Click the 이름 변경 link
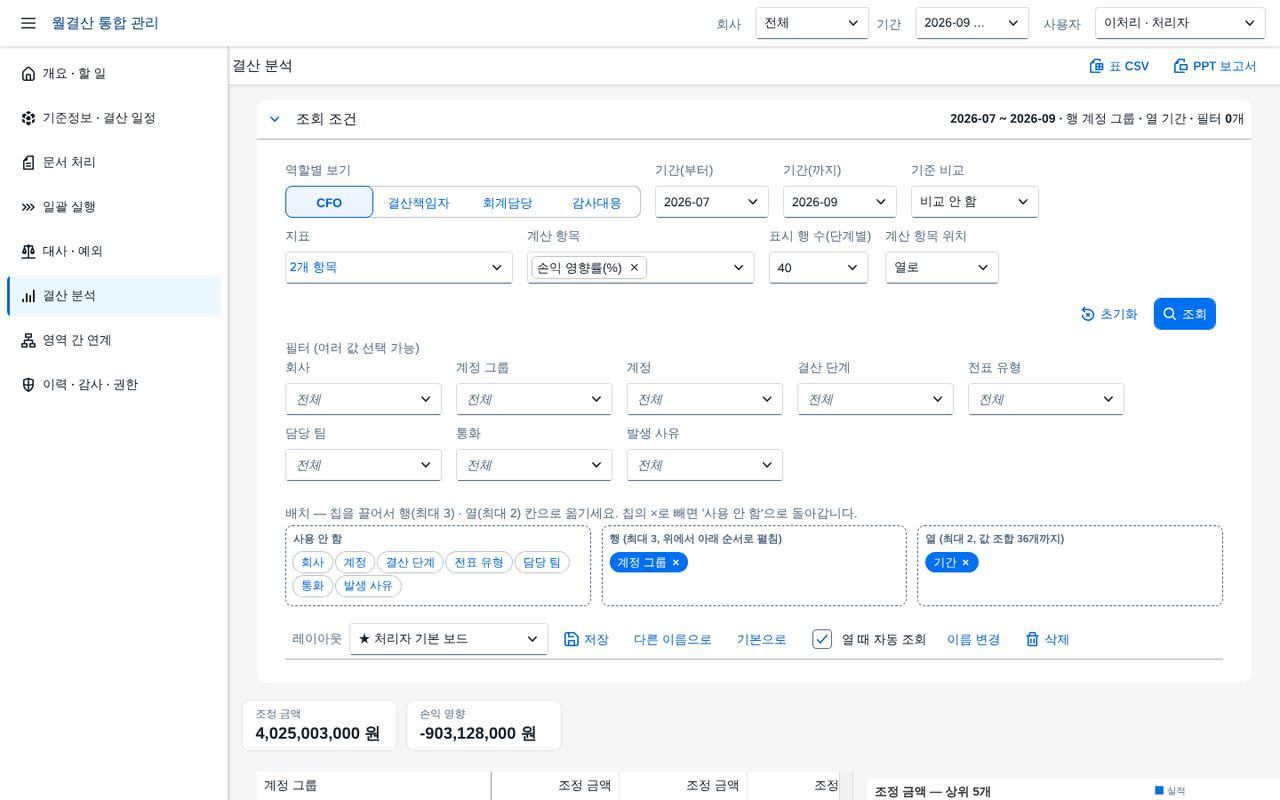The width and height of the screenshot is (1280, 800). (x=973, y=639)
